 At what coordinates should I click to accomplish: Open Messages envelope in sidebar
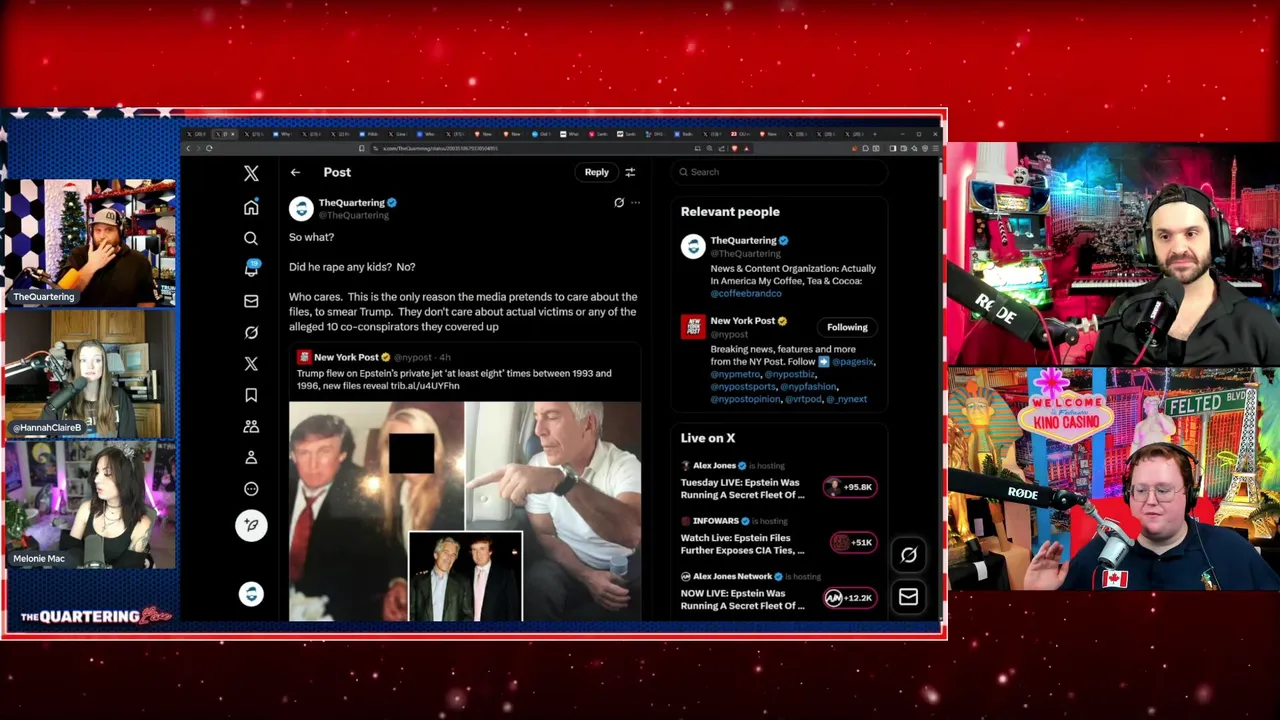pyautogui.click(x=251, y=301)
